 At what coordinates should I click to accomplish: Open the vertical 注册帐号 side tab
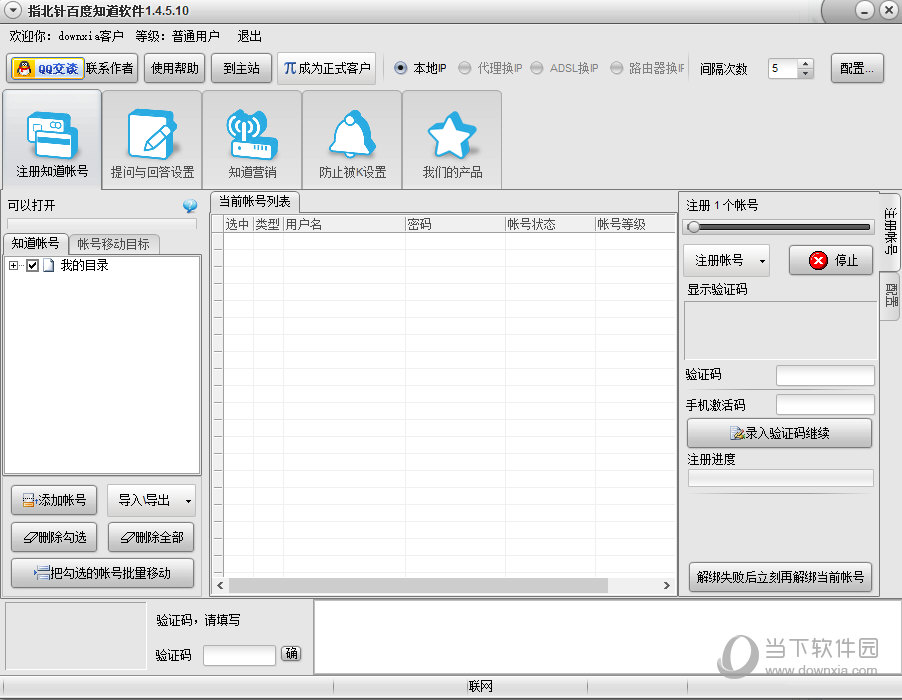point(890,231)
